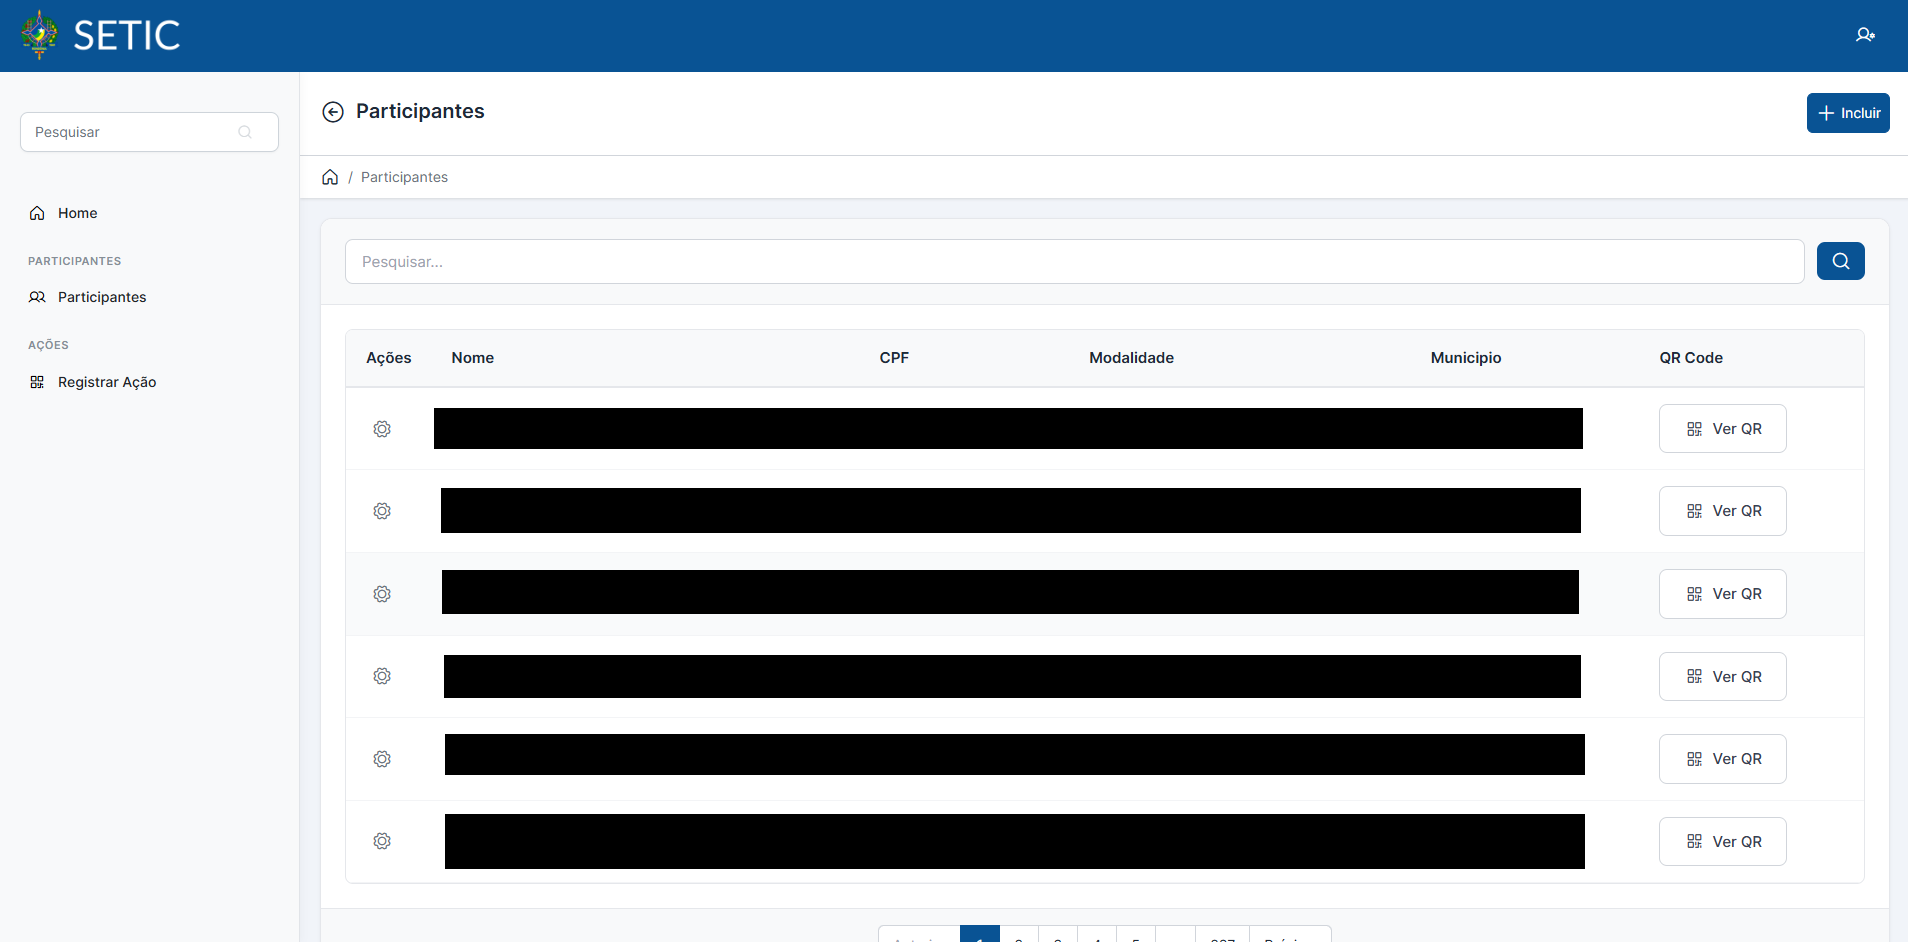Screen dimensions: 1908x942
Task: Open Registrar Ação in the sidebar
Action: tap(106, 382)
